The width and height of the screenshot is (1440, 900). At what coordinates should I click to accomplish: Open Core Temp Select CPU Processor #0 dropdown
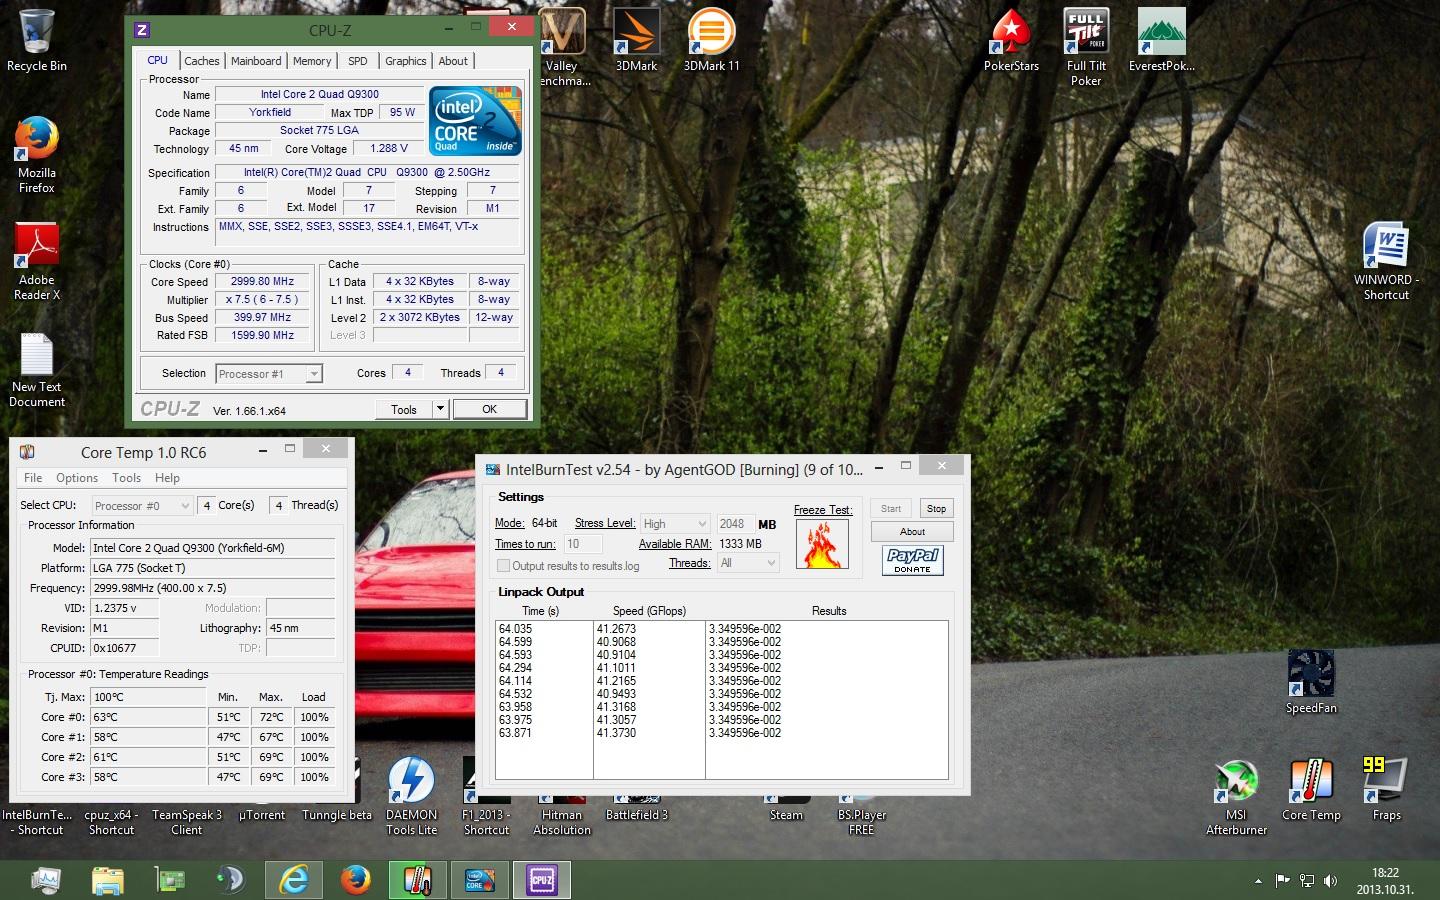[142, 506]
